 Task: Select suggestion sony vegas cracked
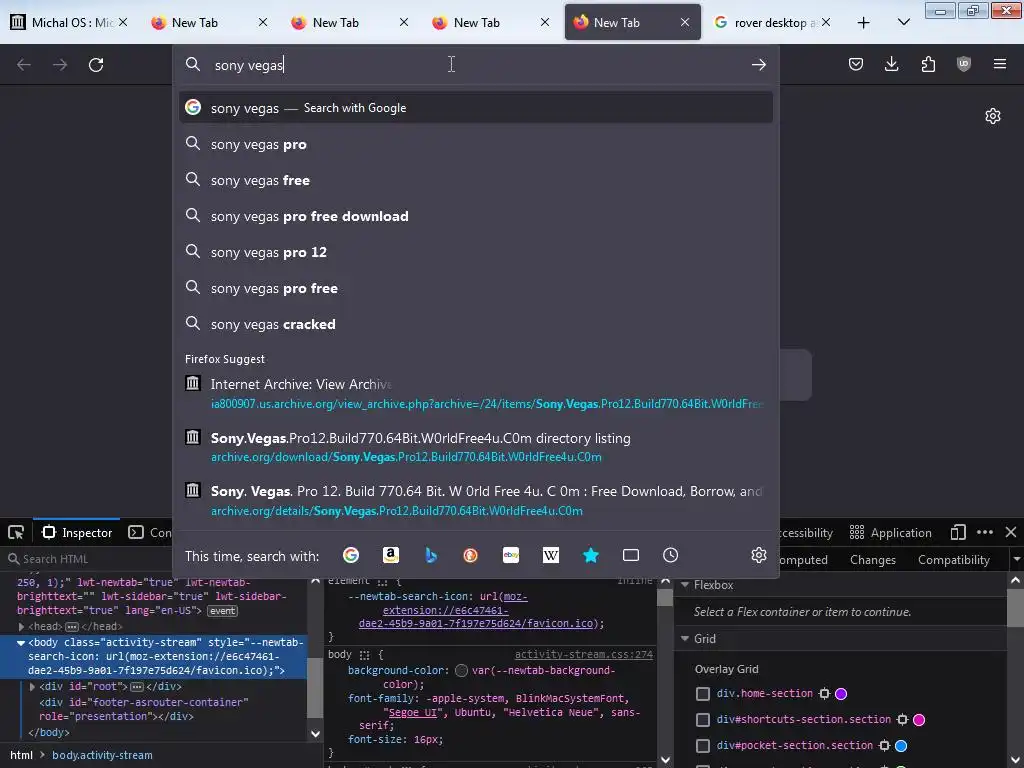(475, 324)
